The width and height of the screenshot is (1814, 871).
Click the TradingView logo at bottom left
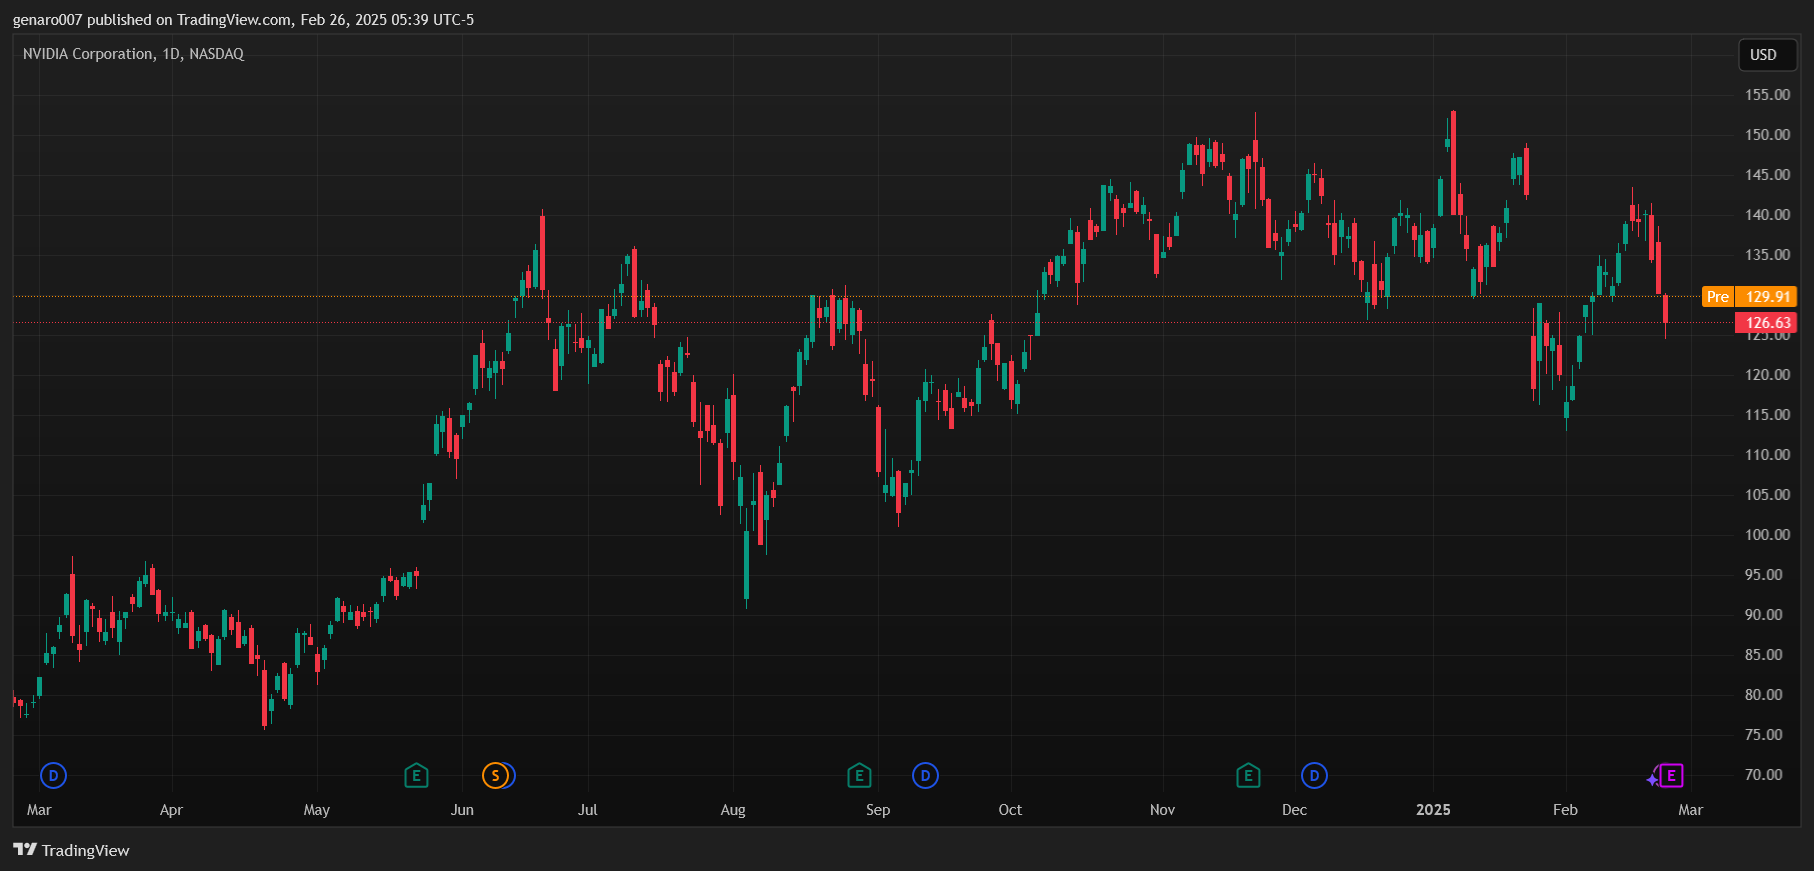point(71,850)
